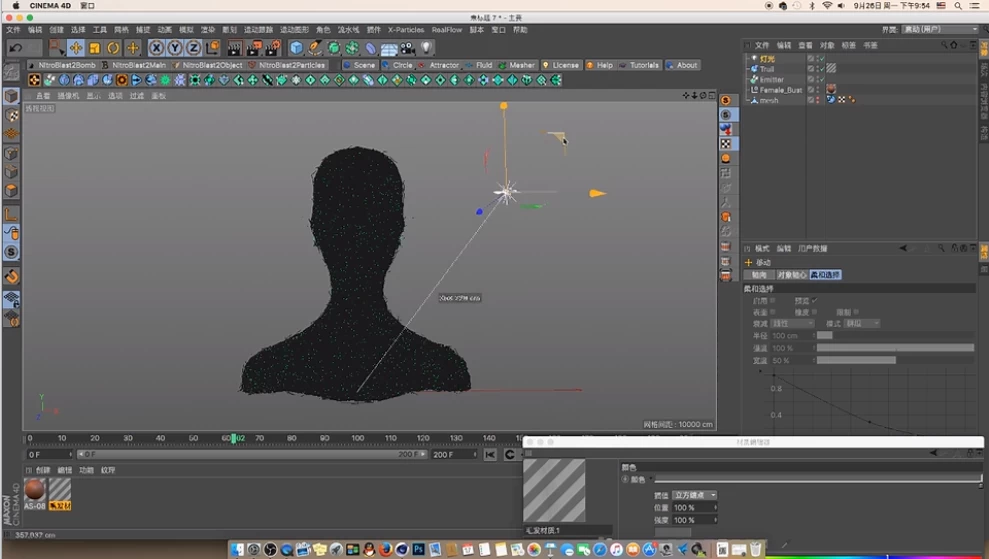Image resolution: width=989 pixels, height=559 pixels.
Task: Click the render clapperboard icon
Action: coord(234,48)
